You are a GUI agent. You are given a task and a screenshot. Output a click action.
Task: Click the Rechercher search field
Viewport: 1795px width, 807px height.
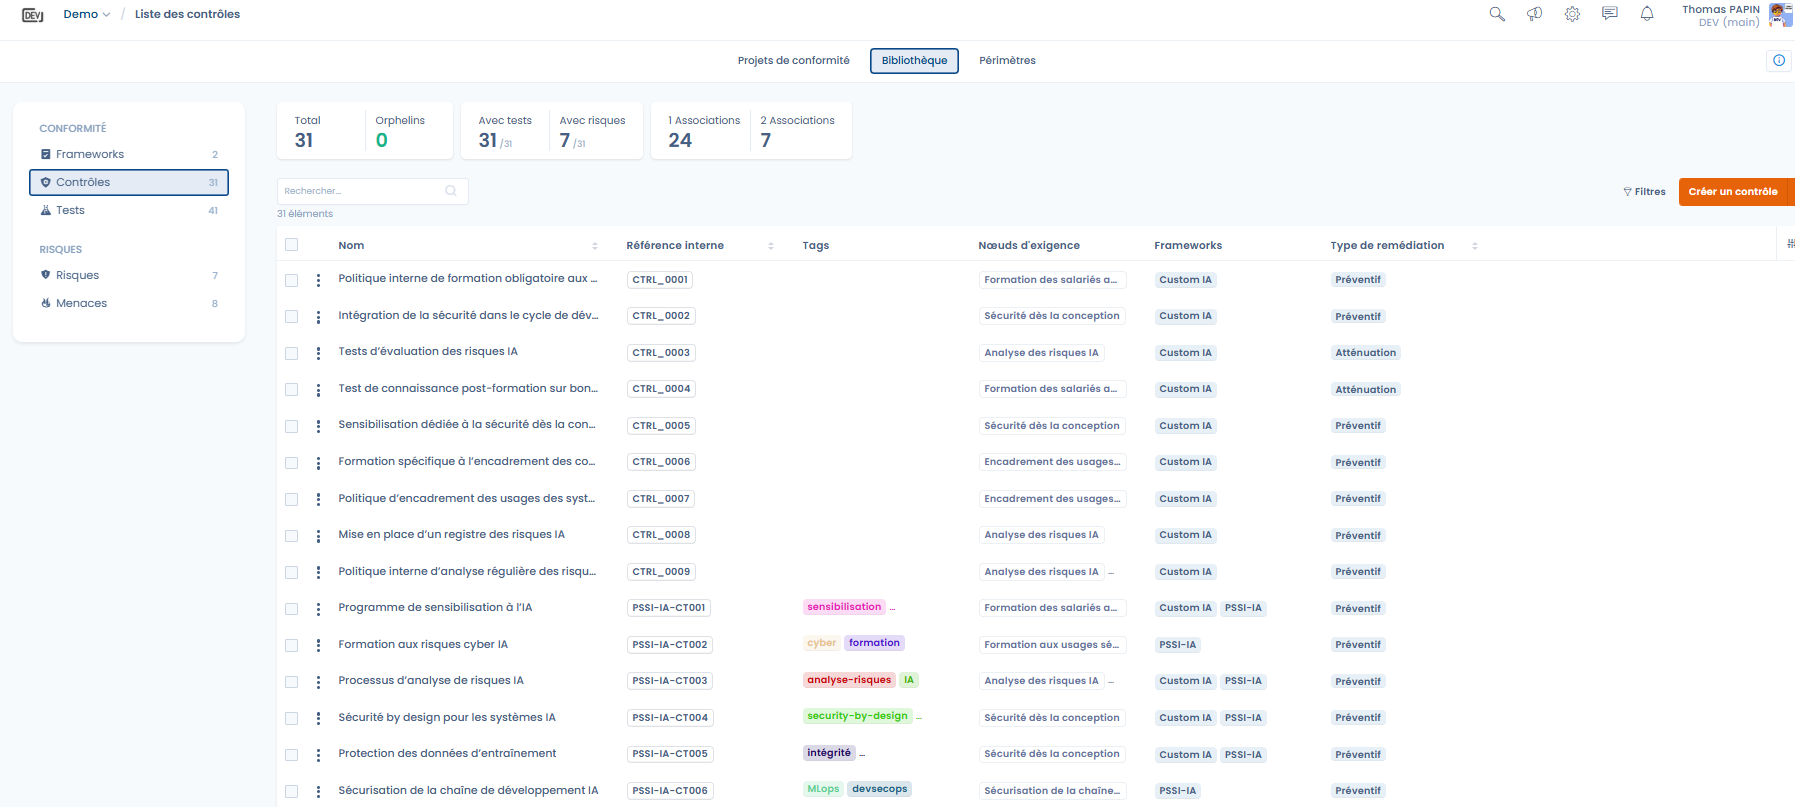tap(362, 191)
